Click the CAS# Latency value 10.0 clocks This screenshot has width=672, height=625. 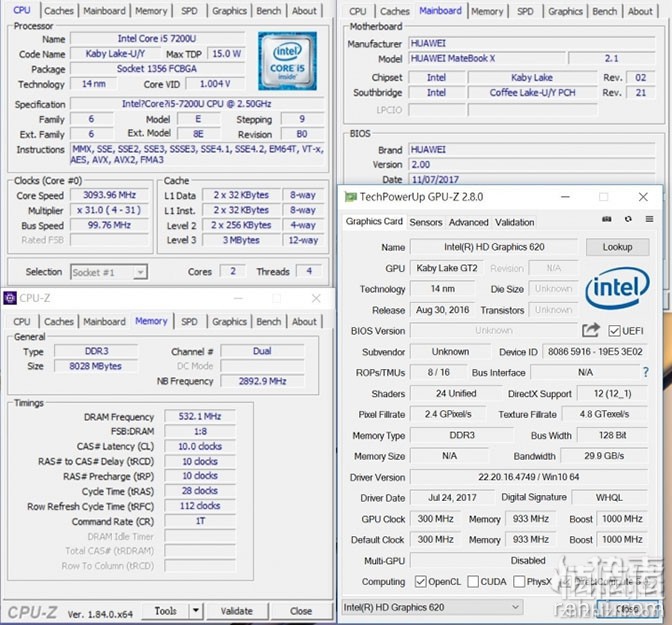click(200, 446)
